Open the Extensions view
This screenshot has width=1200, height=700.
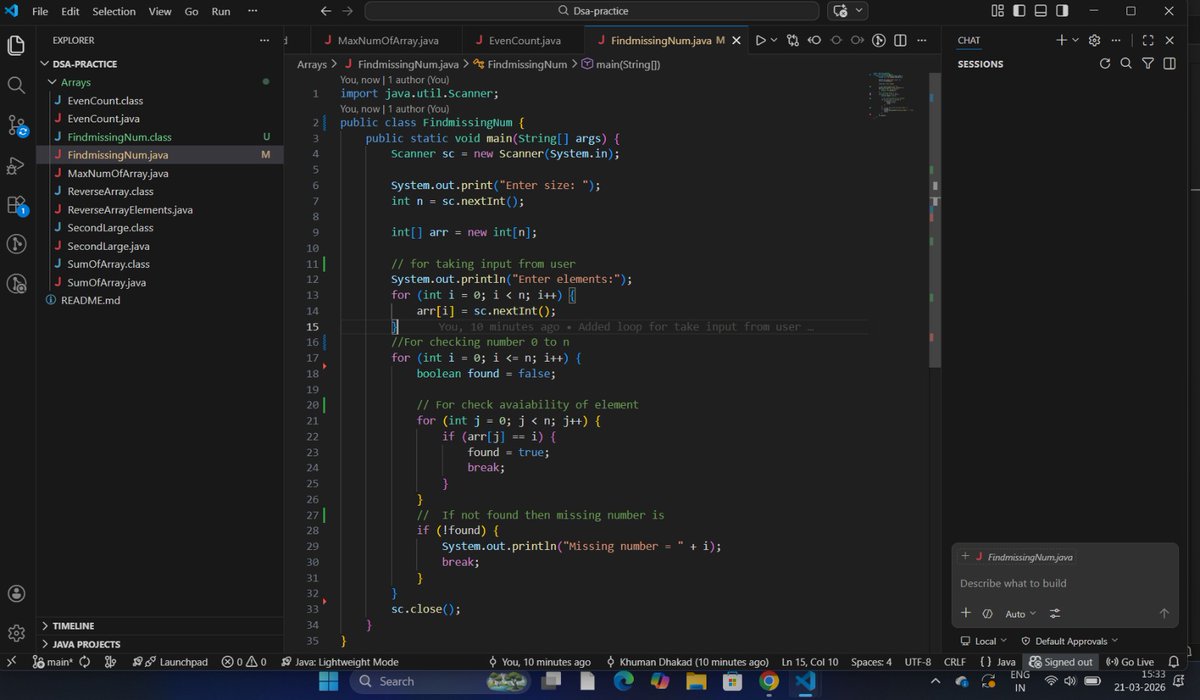coord(17,205)
